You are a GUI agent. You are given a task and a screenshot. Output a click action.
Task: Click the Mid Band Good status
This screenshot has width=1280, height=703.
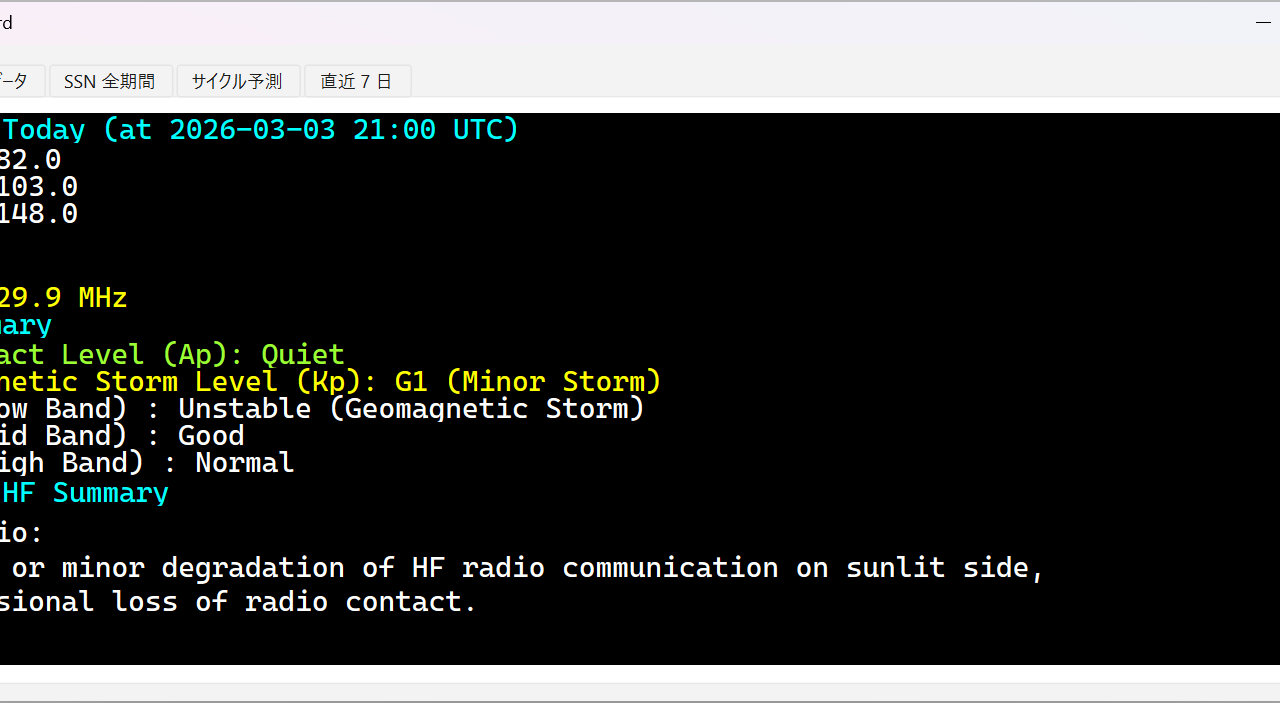pos(210,435)
